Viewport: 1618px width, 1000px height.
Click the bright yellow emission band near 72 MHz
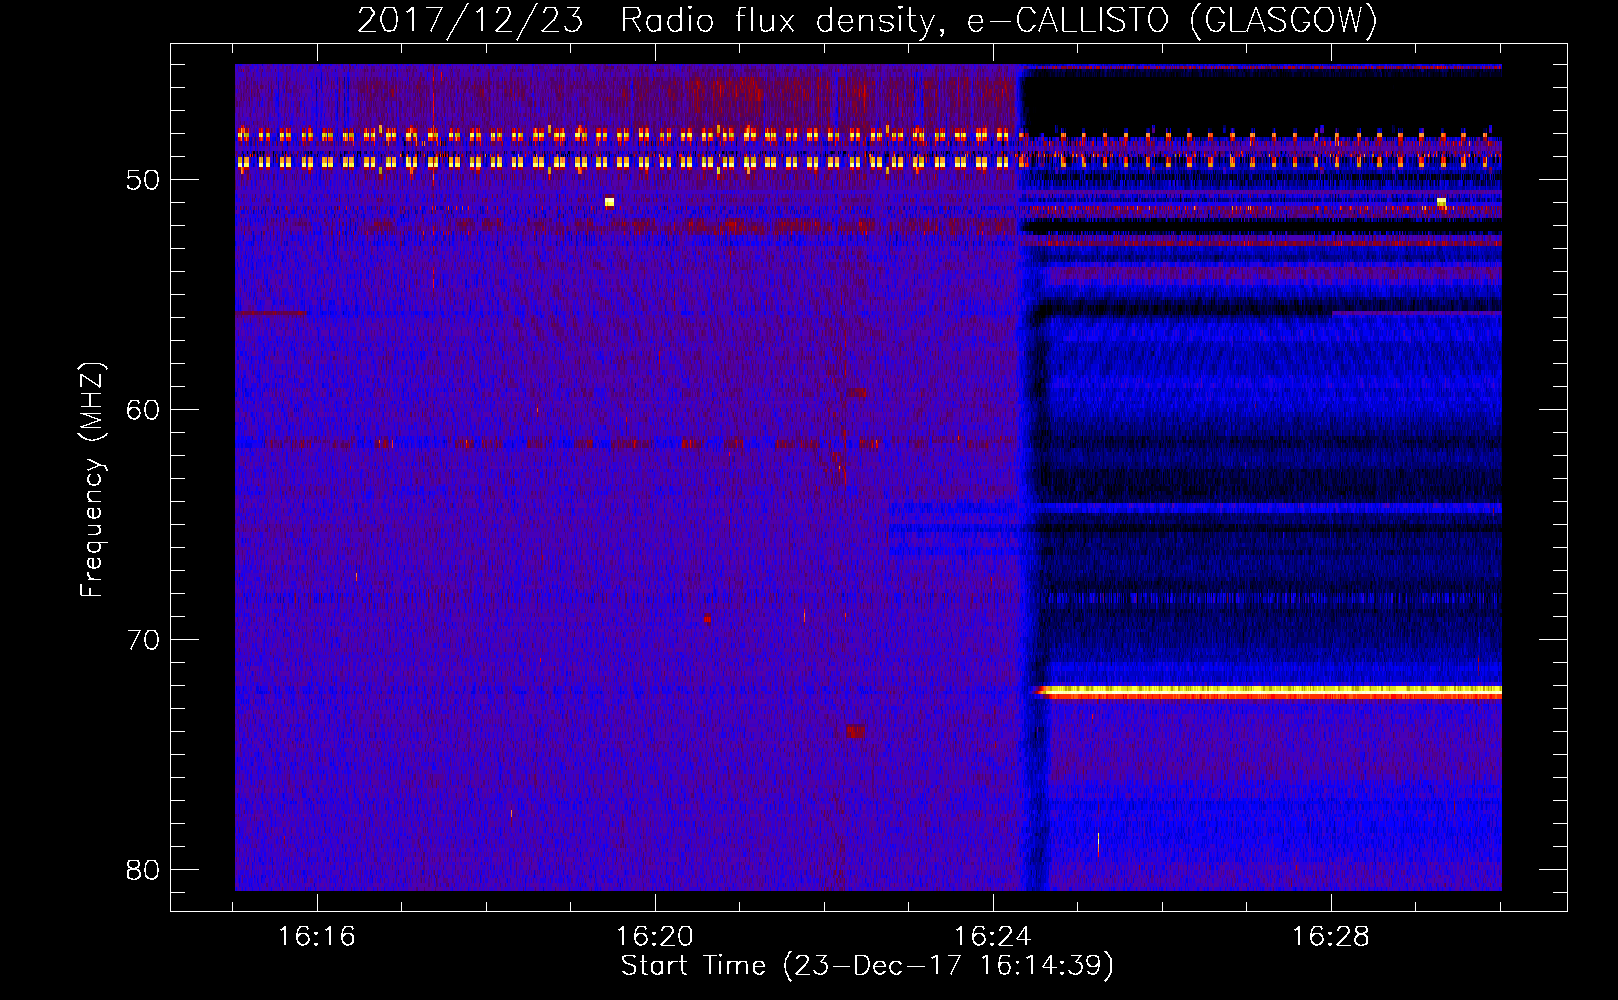click(1270, 690)
